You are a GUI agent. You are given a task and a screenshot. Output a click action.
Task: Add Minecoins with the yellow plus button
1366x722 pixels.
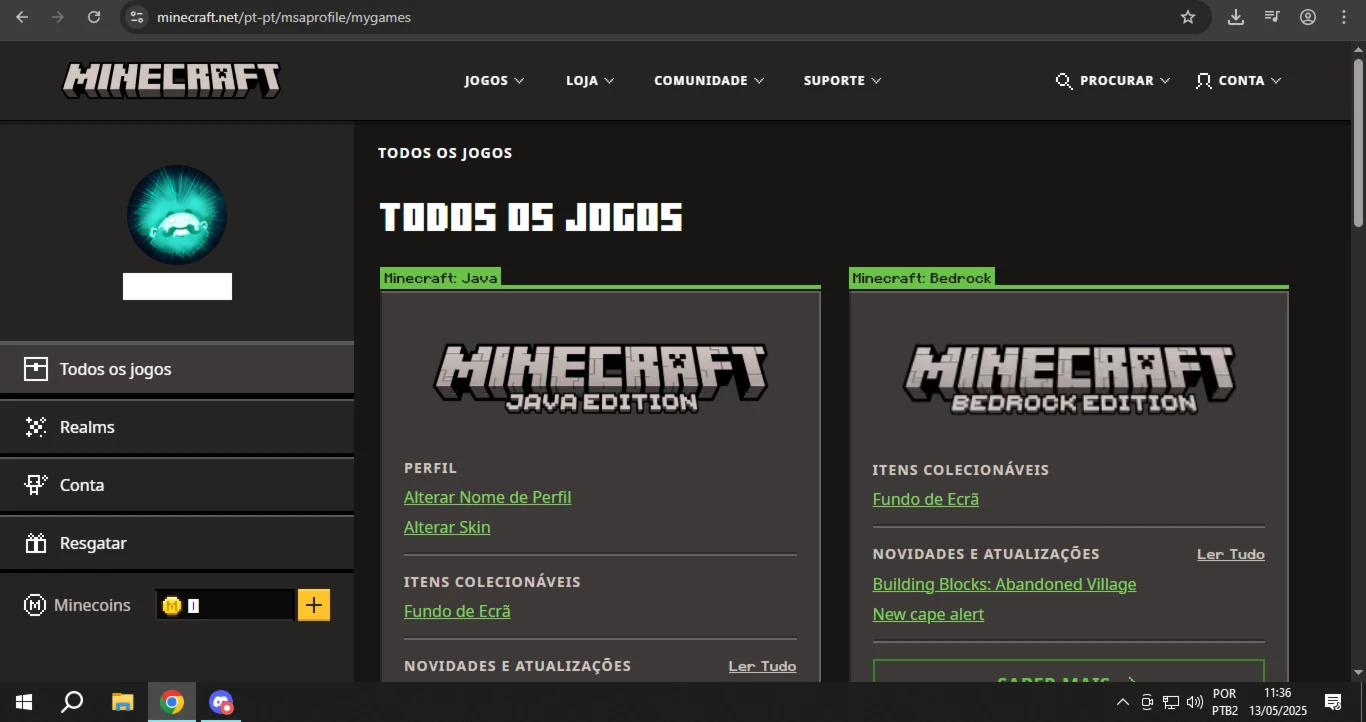coord(314,605)
